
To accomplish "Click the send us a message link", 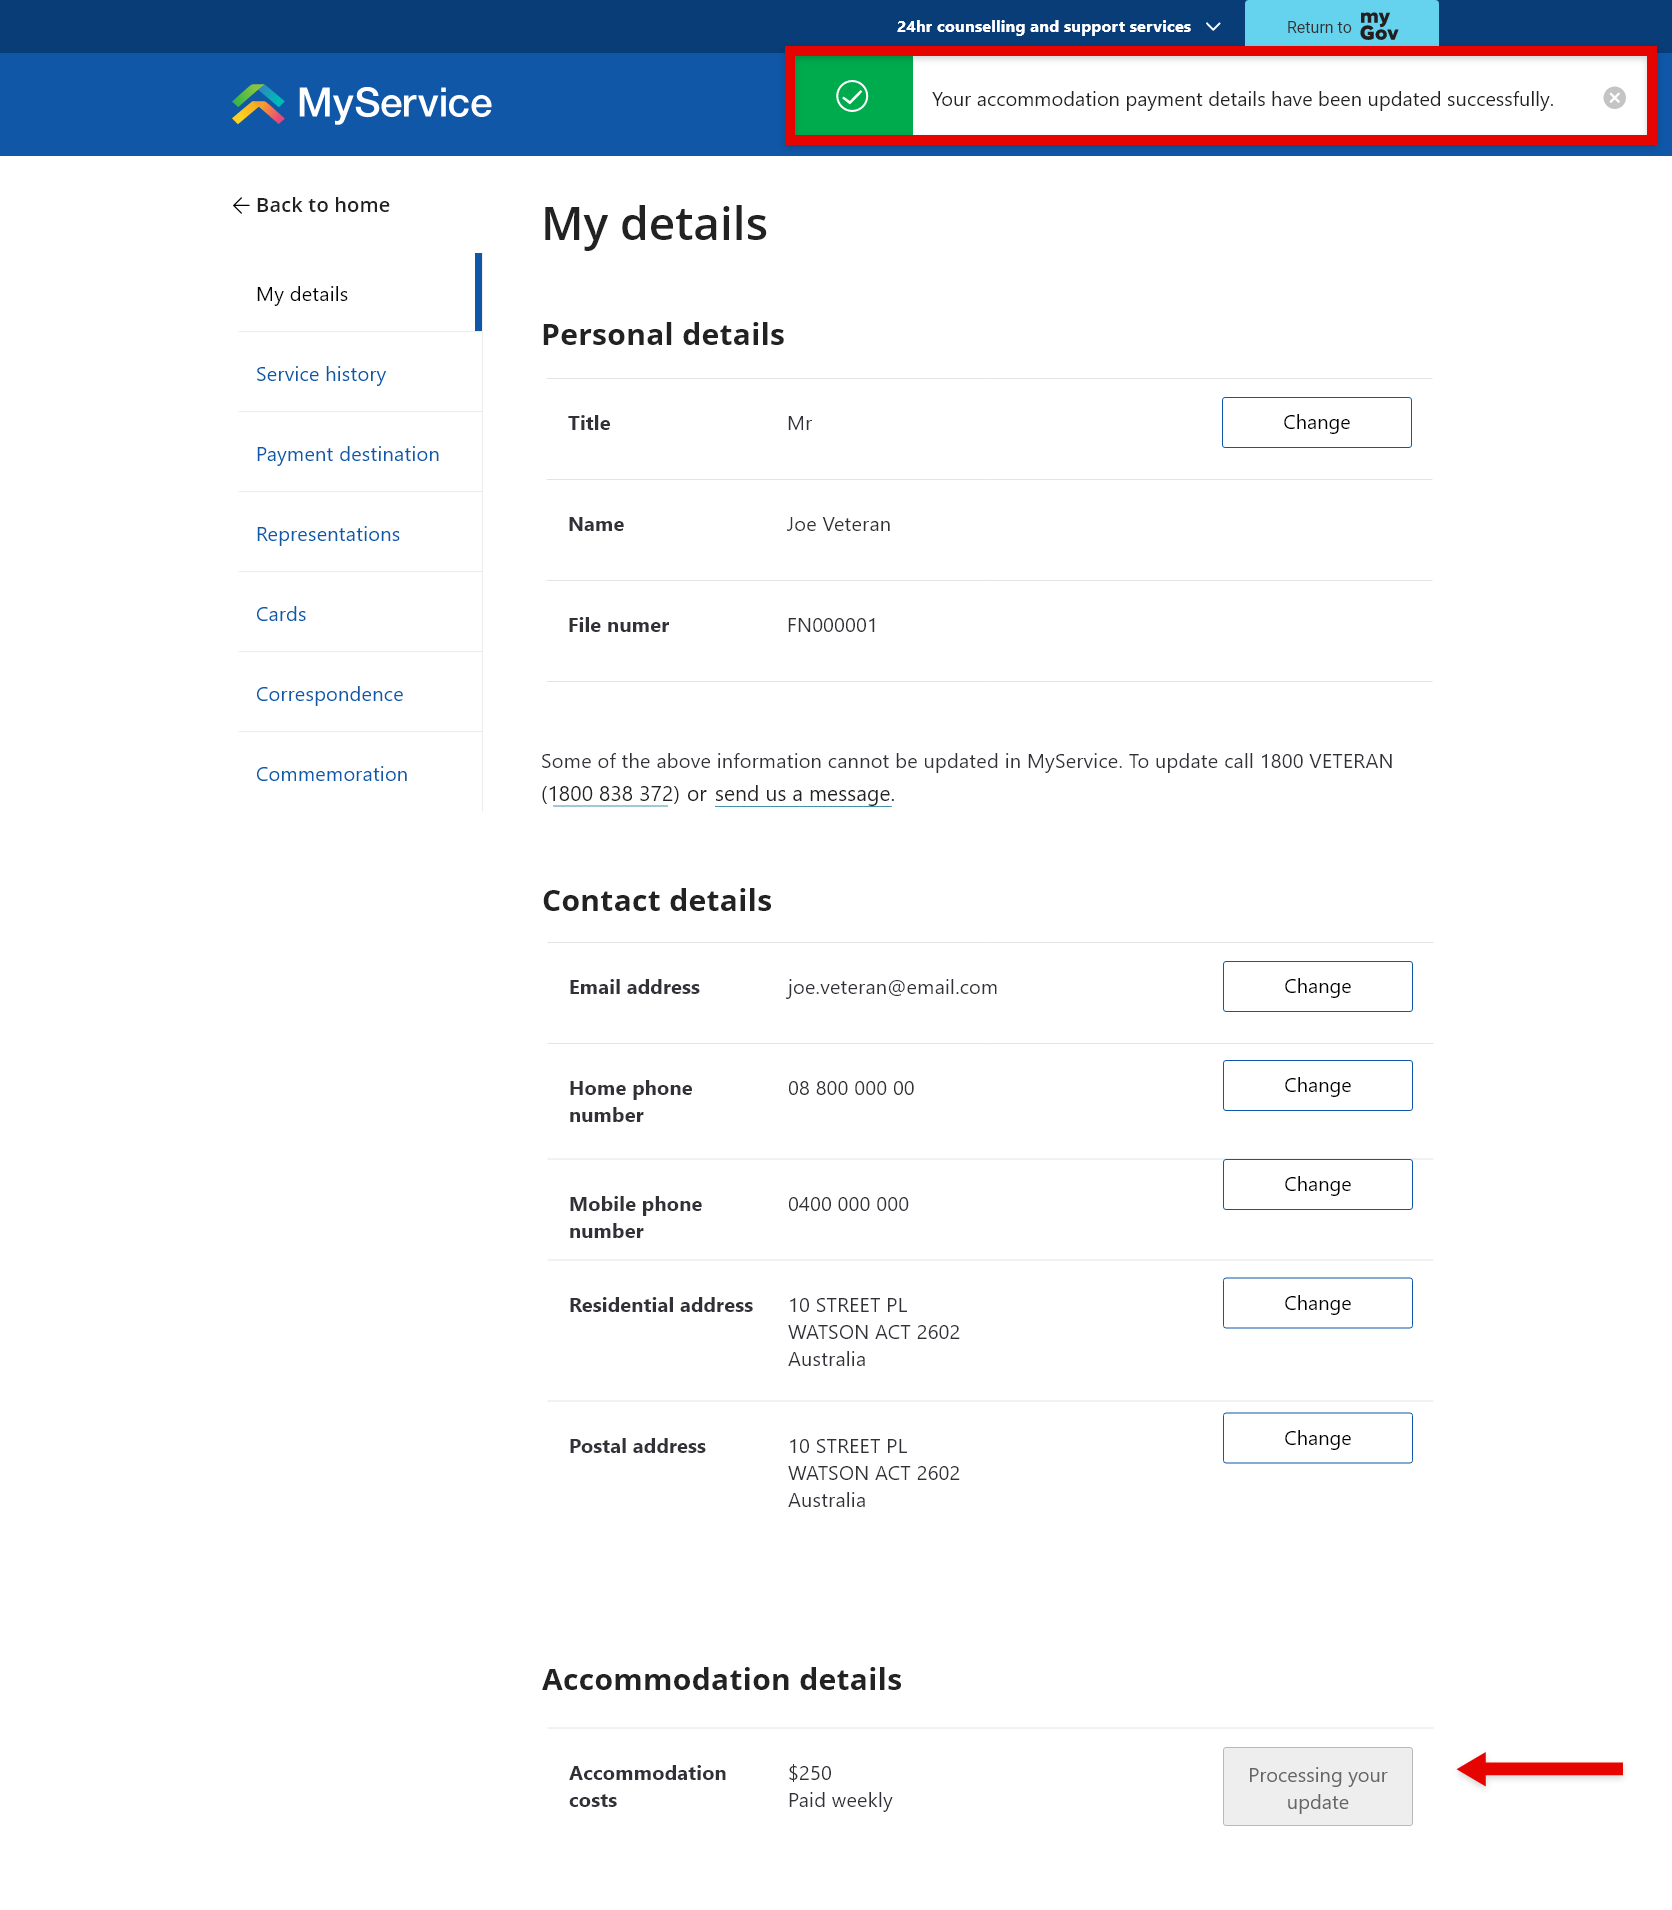I will point(802,793).
